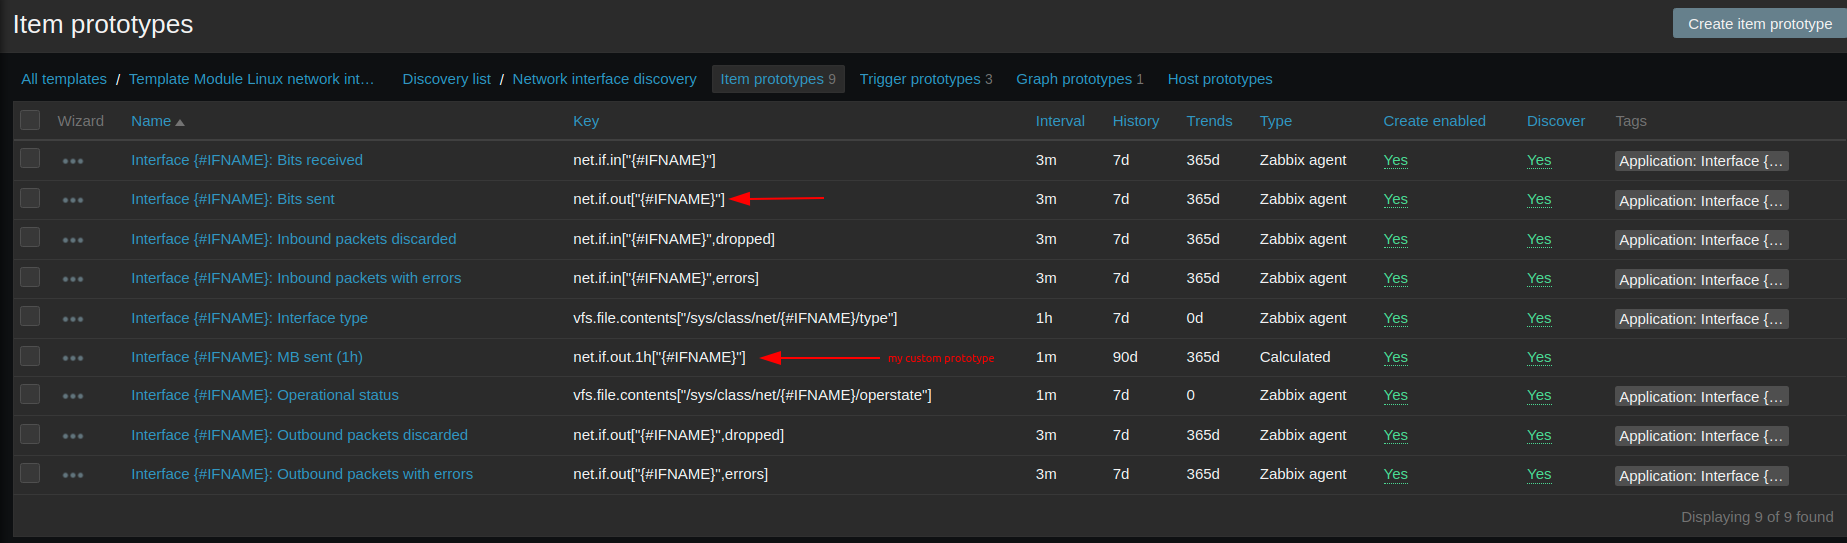Open wizard menu for Bits sent row
Screen dimensions: 1847x543
tap(73, 200)
